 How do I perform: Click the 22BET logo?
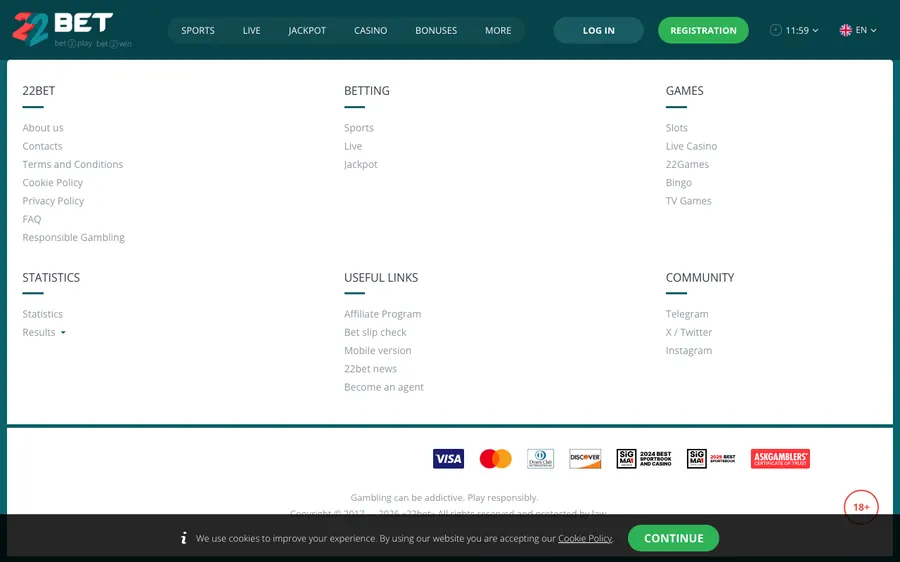click(x=72, y=29)
